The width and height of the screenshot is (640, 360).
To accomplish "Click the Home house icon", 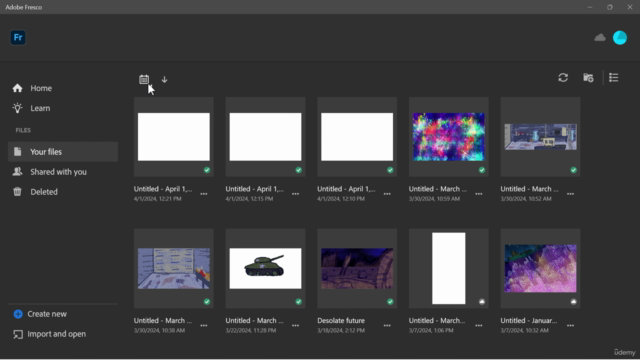I will coord(18,88).
